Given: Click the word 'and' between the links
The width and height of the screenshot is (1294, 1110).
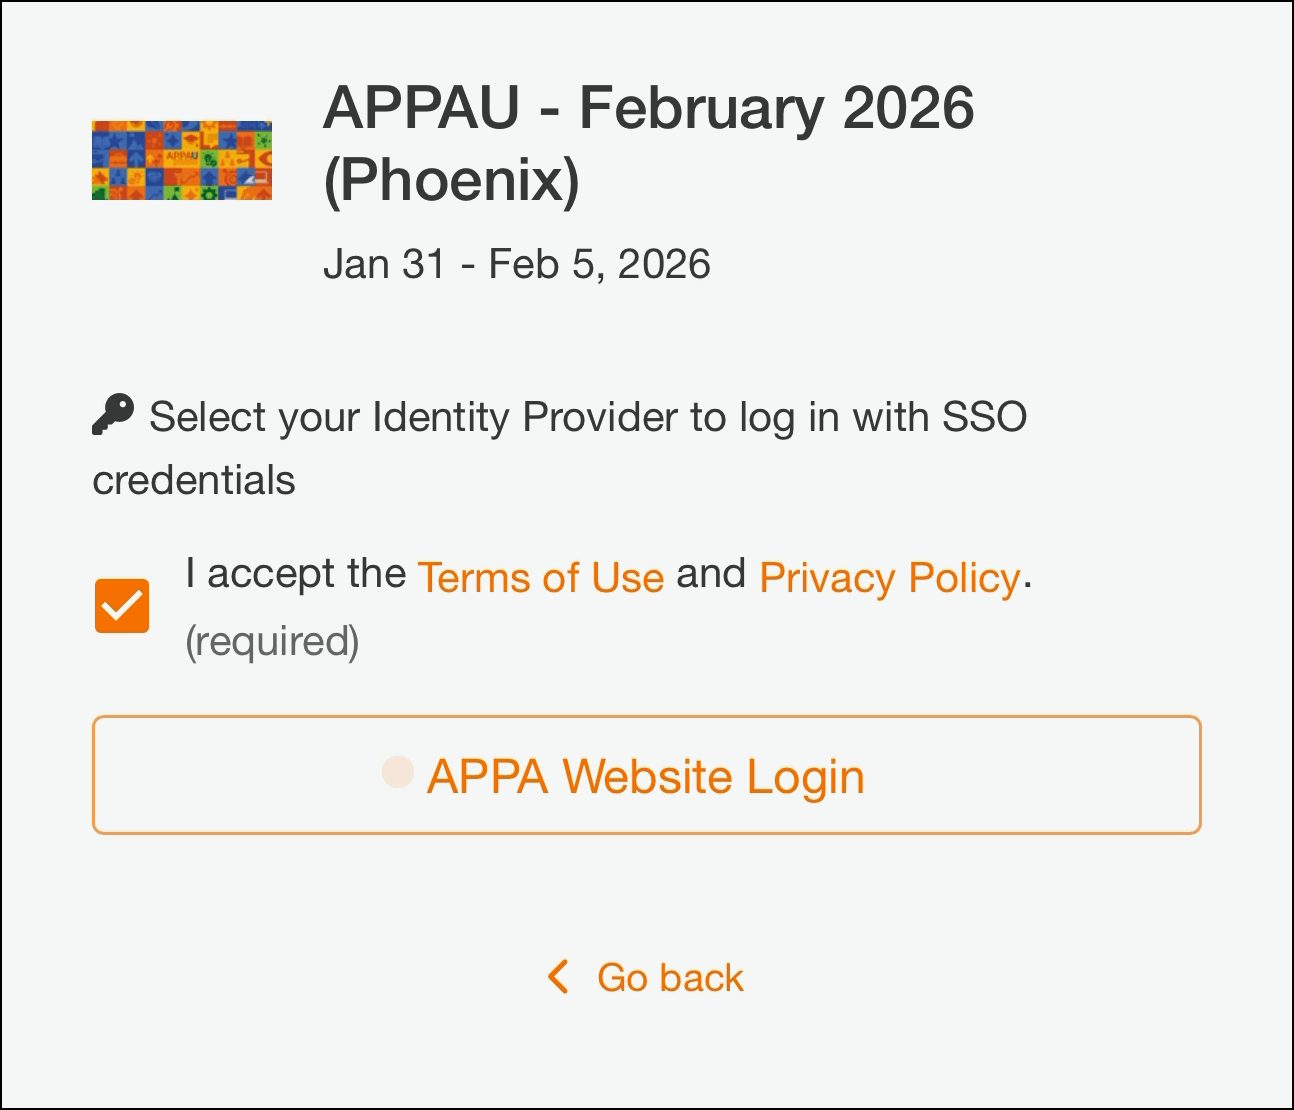Looking at the screenshot, I should click(711, 575).
